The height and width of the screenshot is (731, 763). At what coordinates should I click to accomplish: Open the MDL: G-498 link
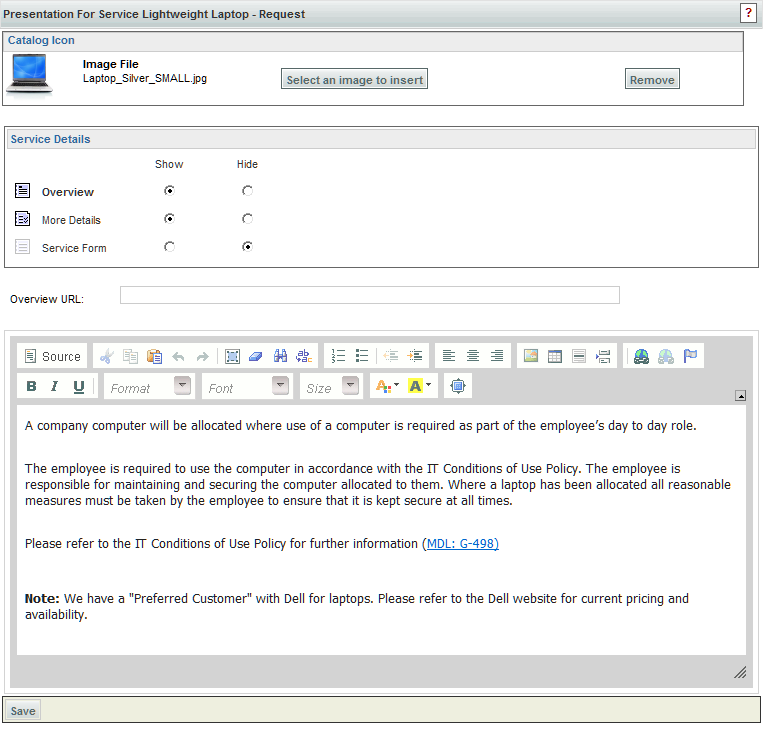462,544
